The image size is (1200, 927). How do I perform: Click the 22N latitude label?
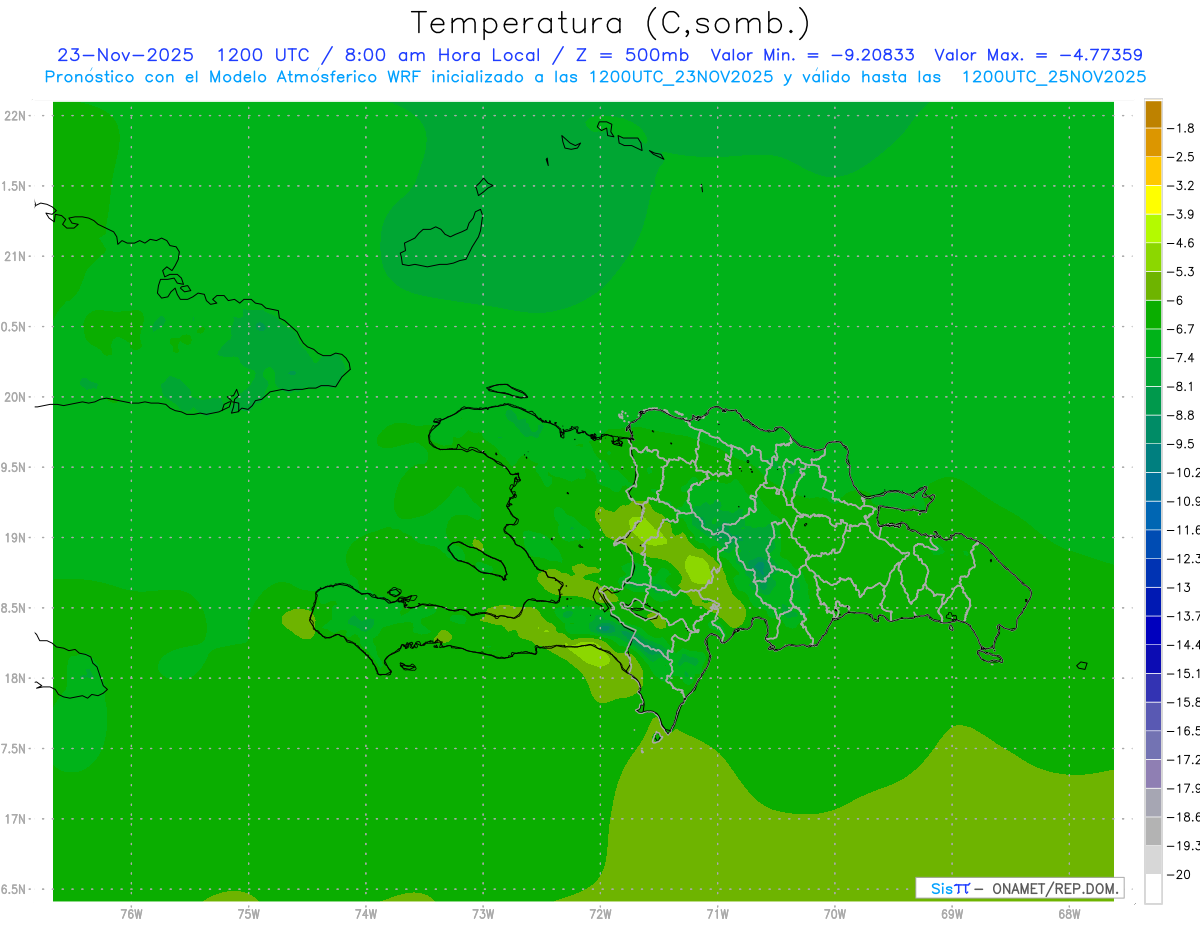pyautogui.click(x=14, y=115)
